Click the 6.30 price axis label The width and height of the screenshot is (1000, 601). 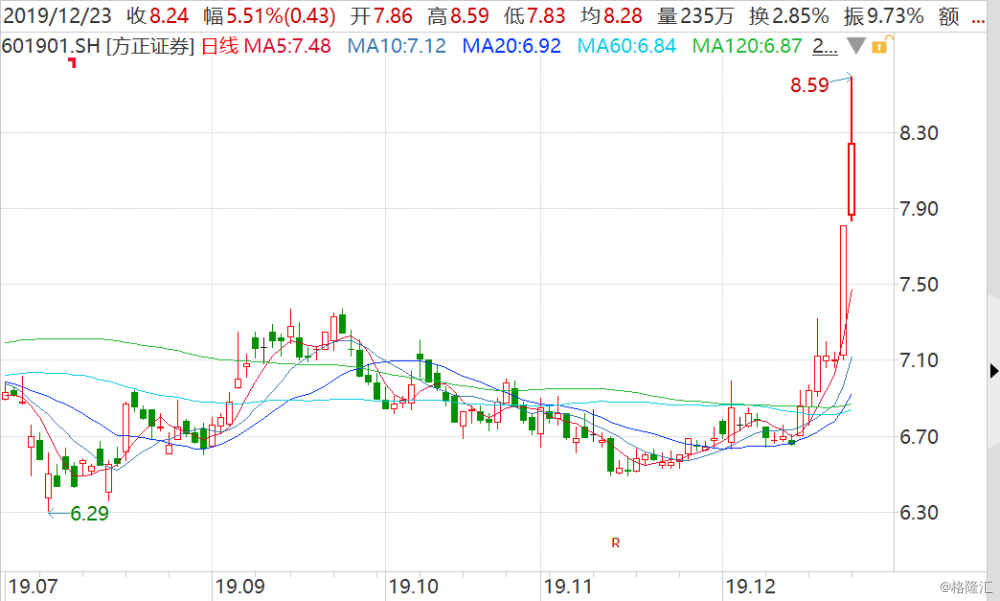pos(919,512)
